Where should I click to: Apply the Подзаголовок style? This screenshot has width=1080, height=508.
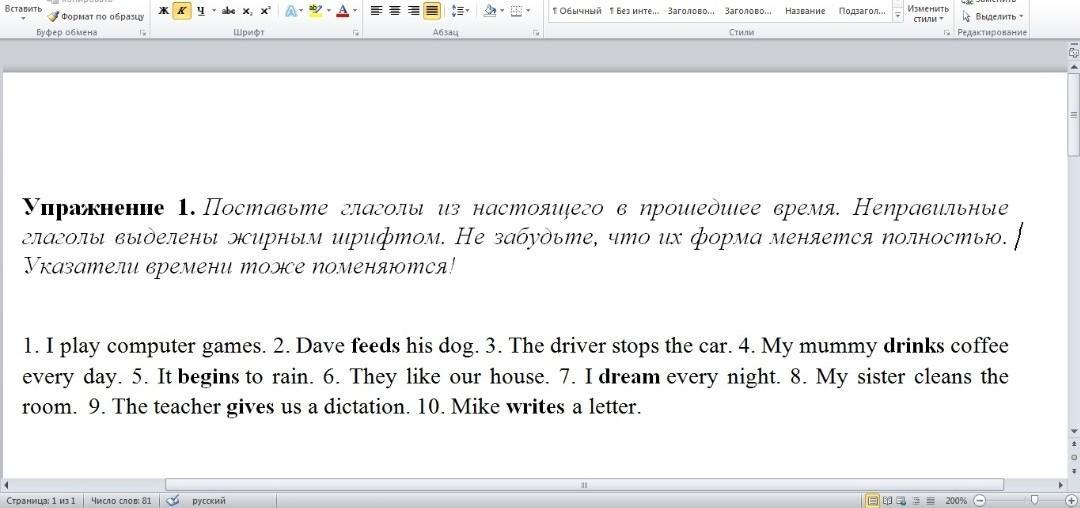(x=862, y=11)
